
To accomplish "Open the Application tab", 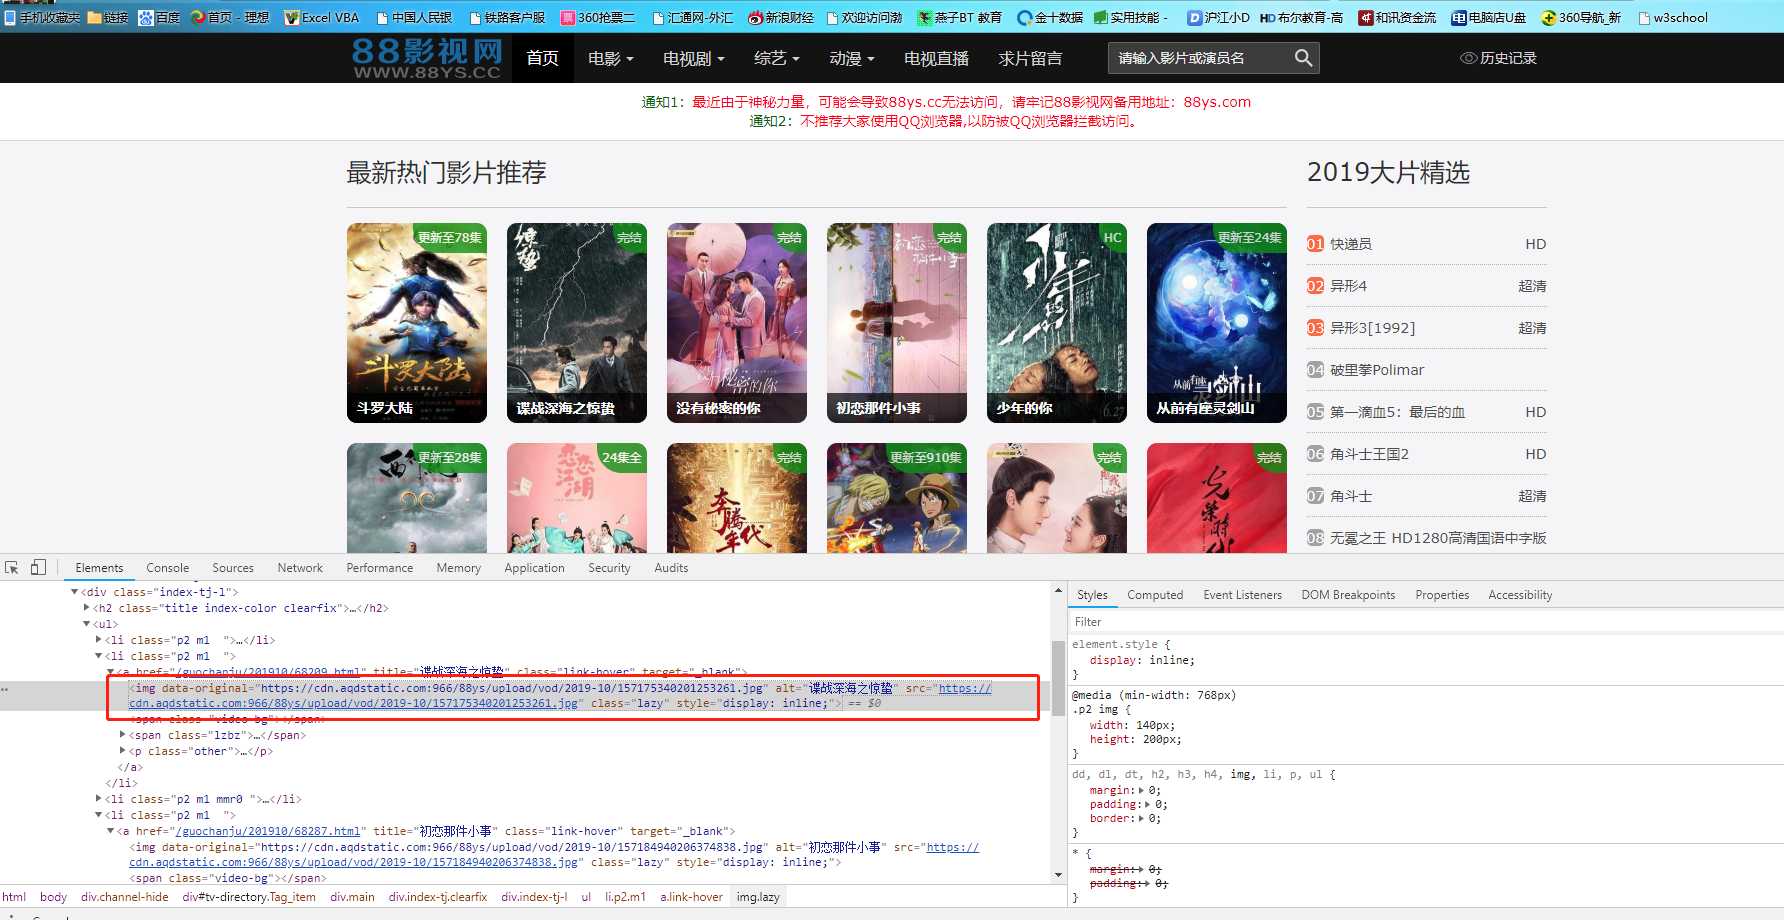I will (534, 567).
